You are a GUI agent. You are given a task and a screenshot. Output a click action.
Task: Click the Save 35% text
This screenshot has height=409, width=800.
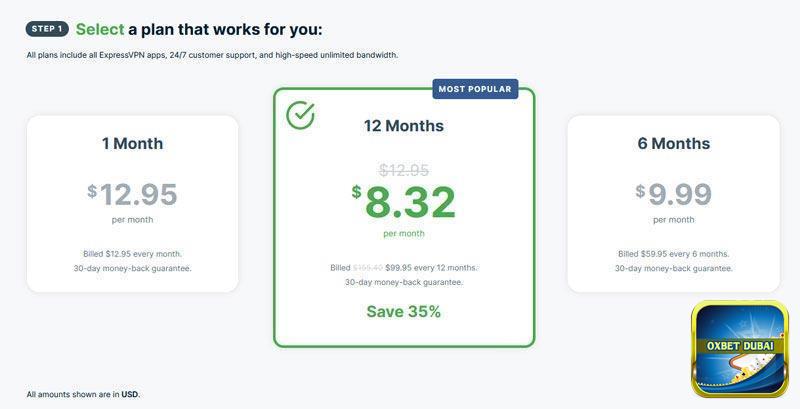coord(404,311)
